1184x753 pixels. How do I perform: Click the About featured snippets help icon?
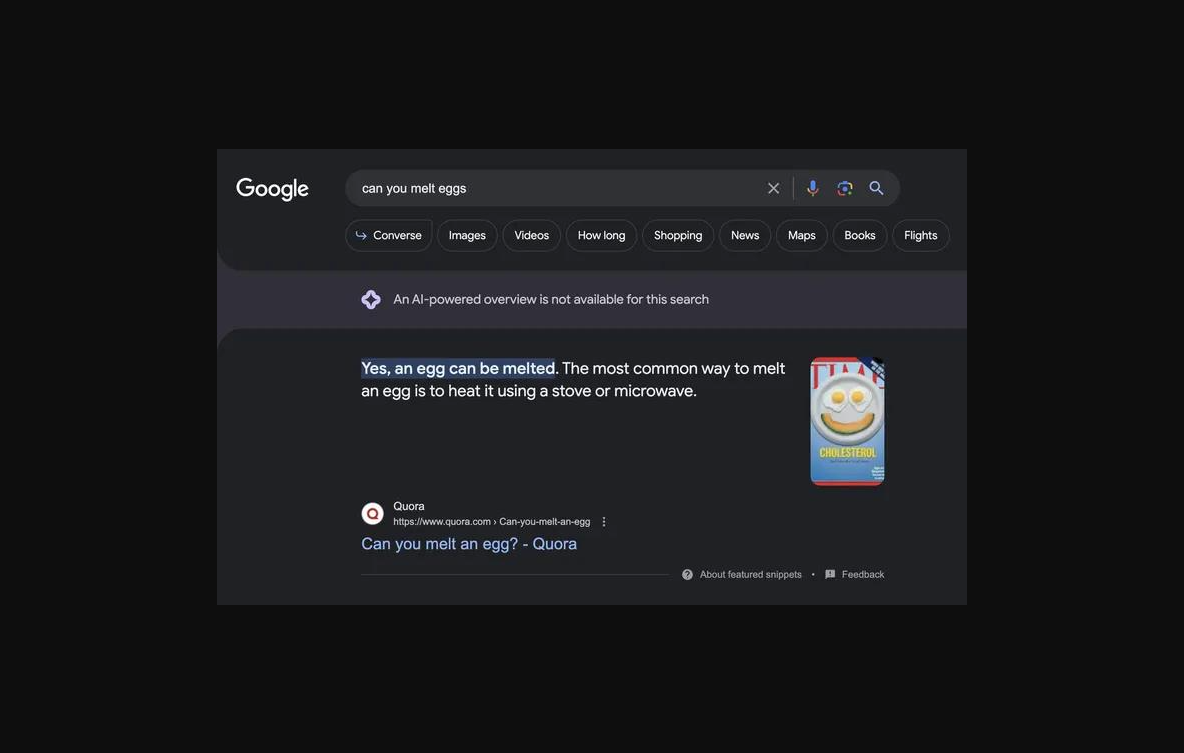pyautogui.click(x=687, y=575)
